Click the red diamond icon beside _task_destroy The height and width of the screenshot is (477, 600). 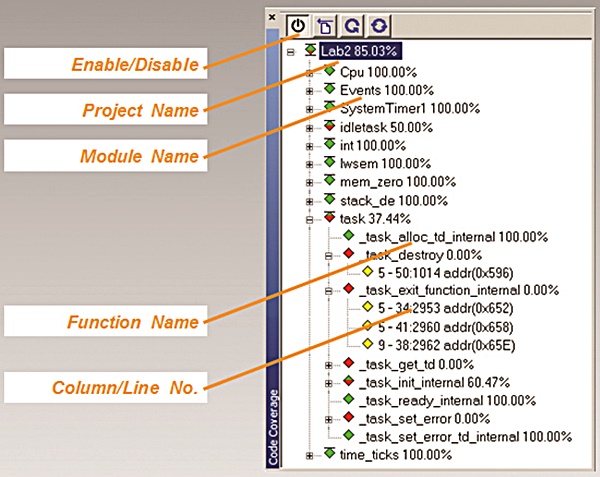pyautogui.click(x=349, y=254)
